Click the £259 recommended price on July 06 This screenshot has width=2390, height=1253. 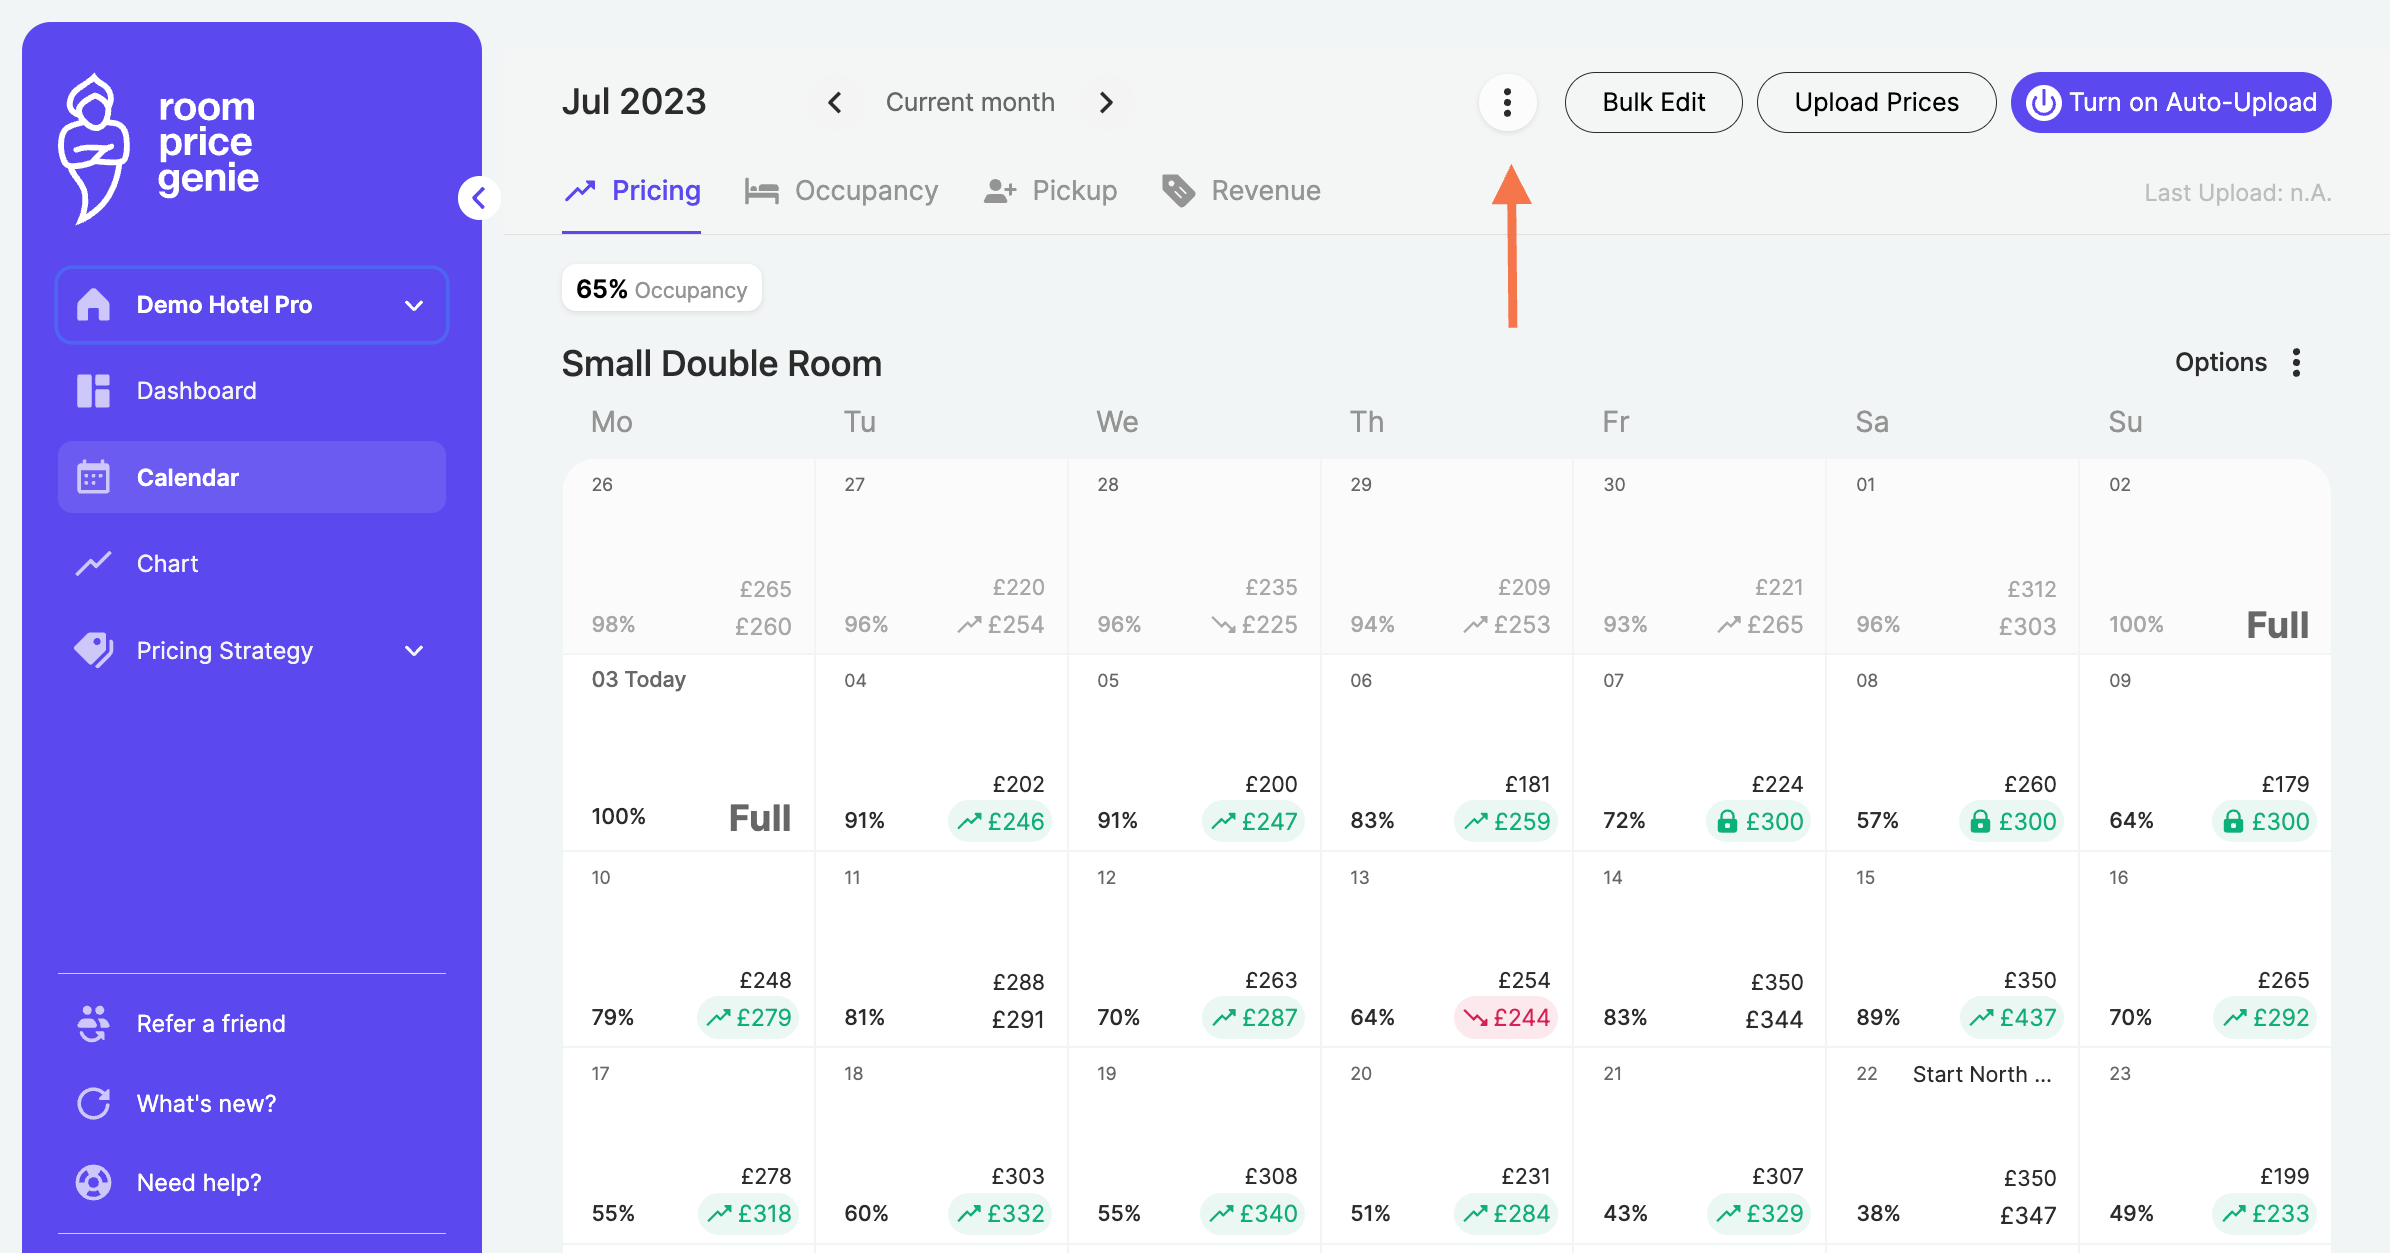coord(1506,821)
